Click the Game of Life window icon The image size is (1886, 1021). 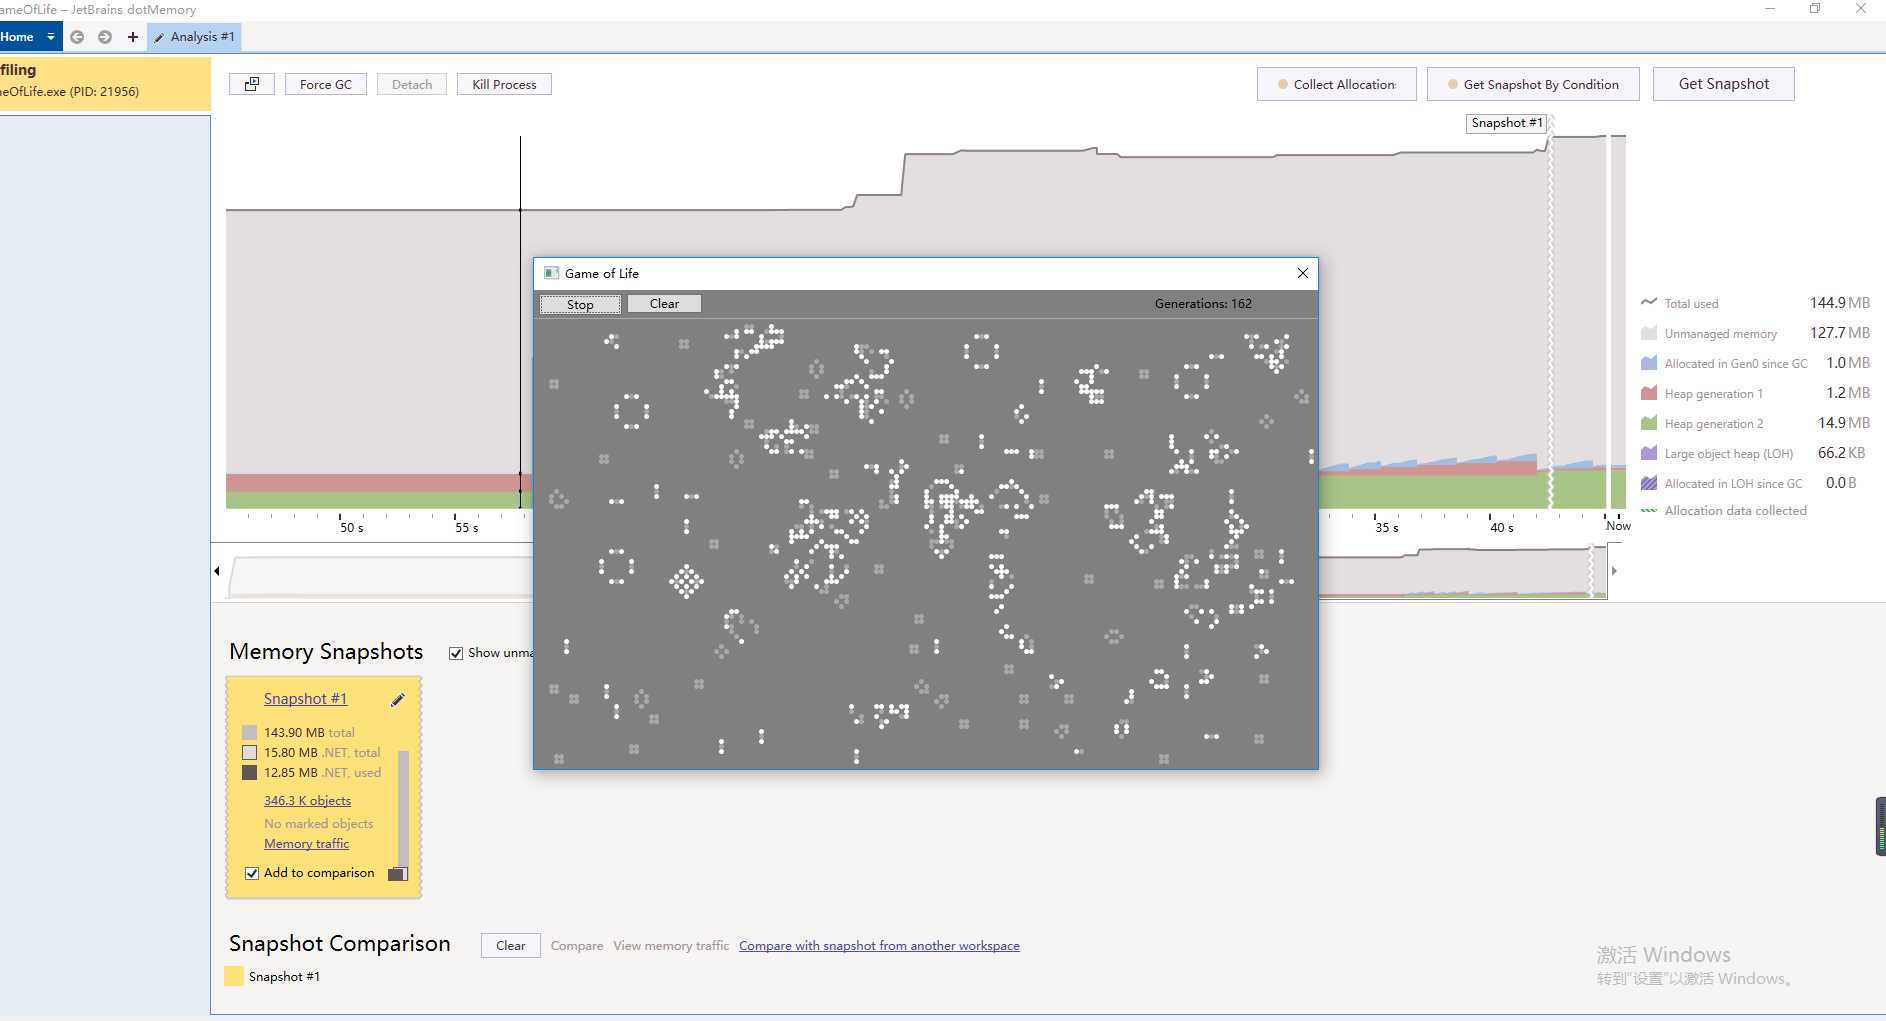551,273
